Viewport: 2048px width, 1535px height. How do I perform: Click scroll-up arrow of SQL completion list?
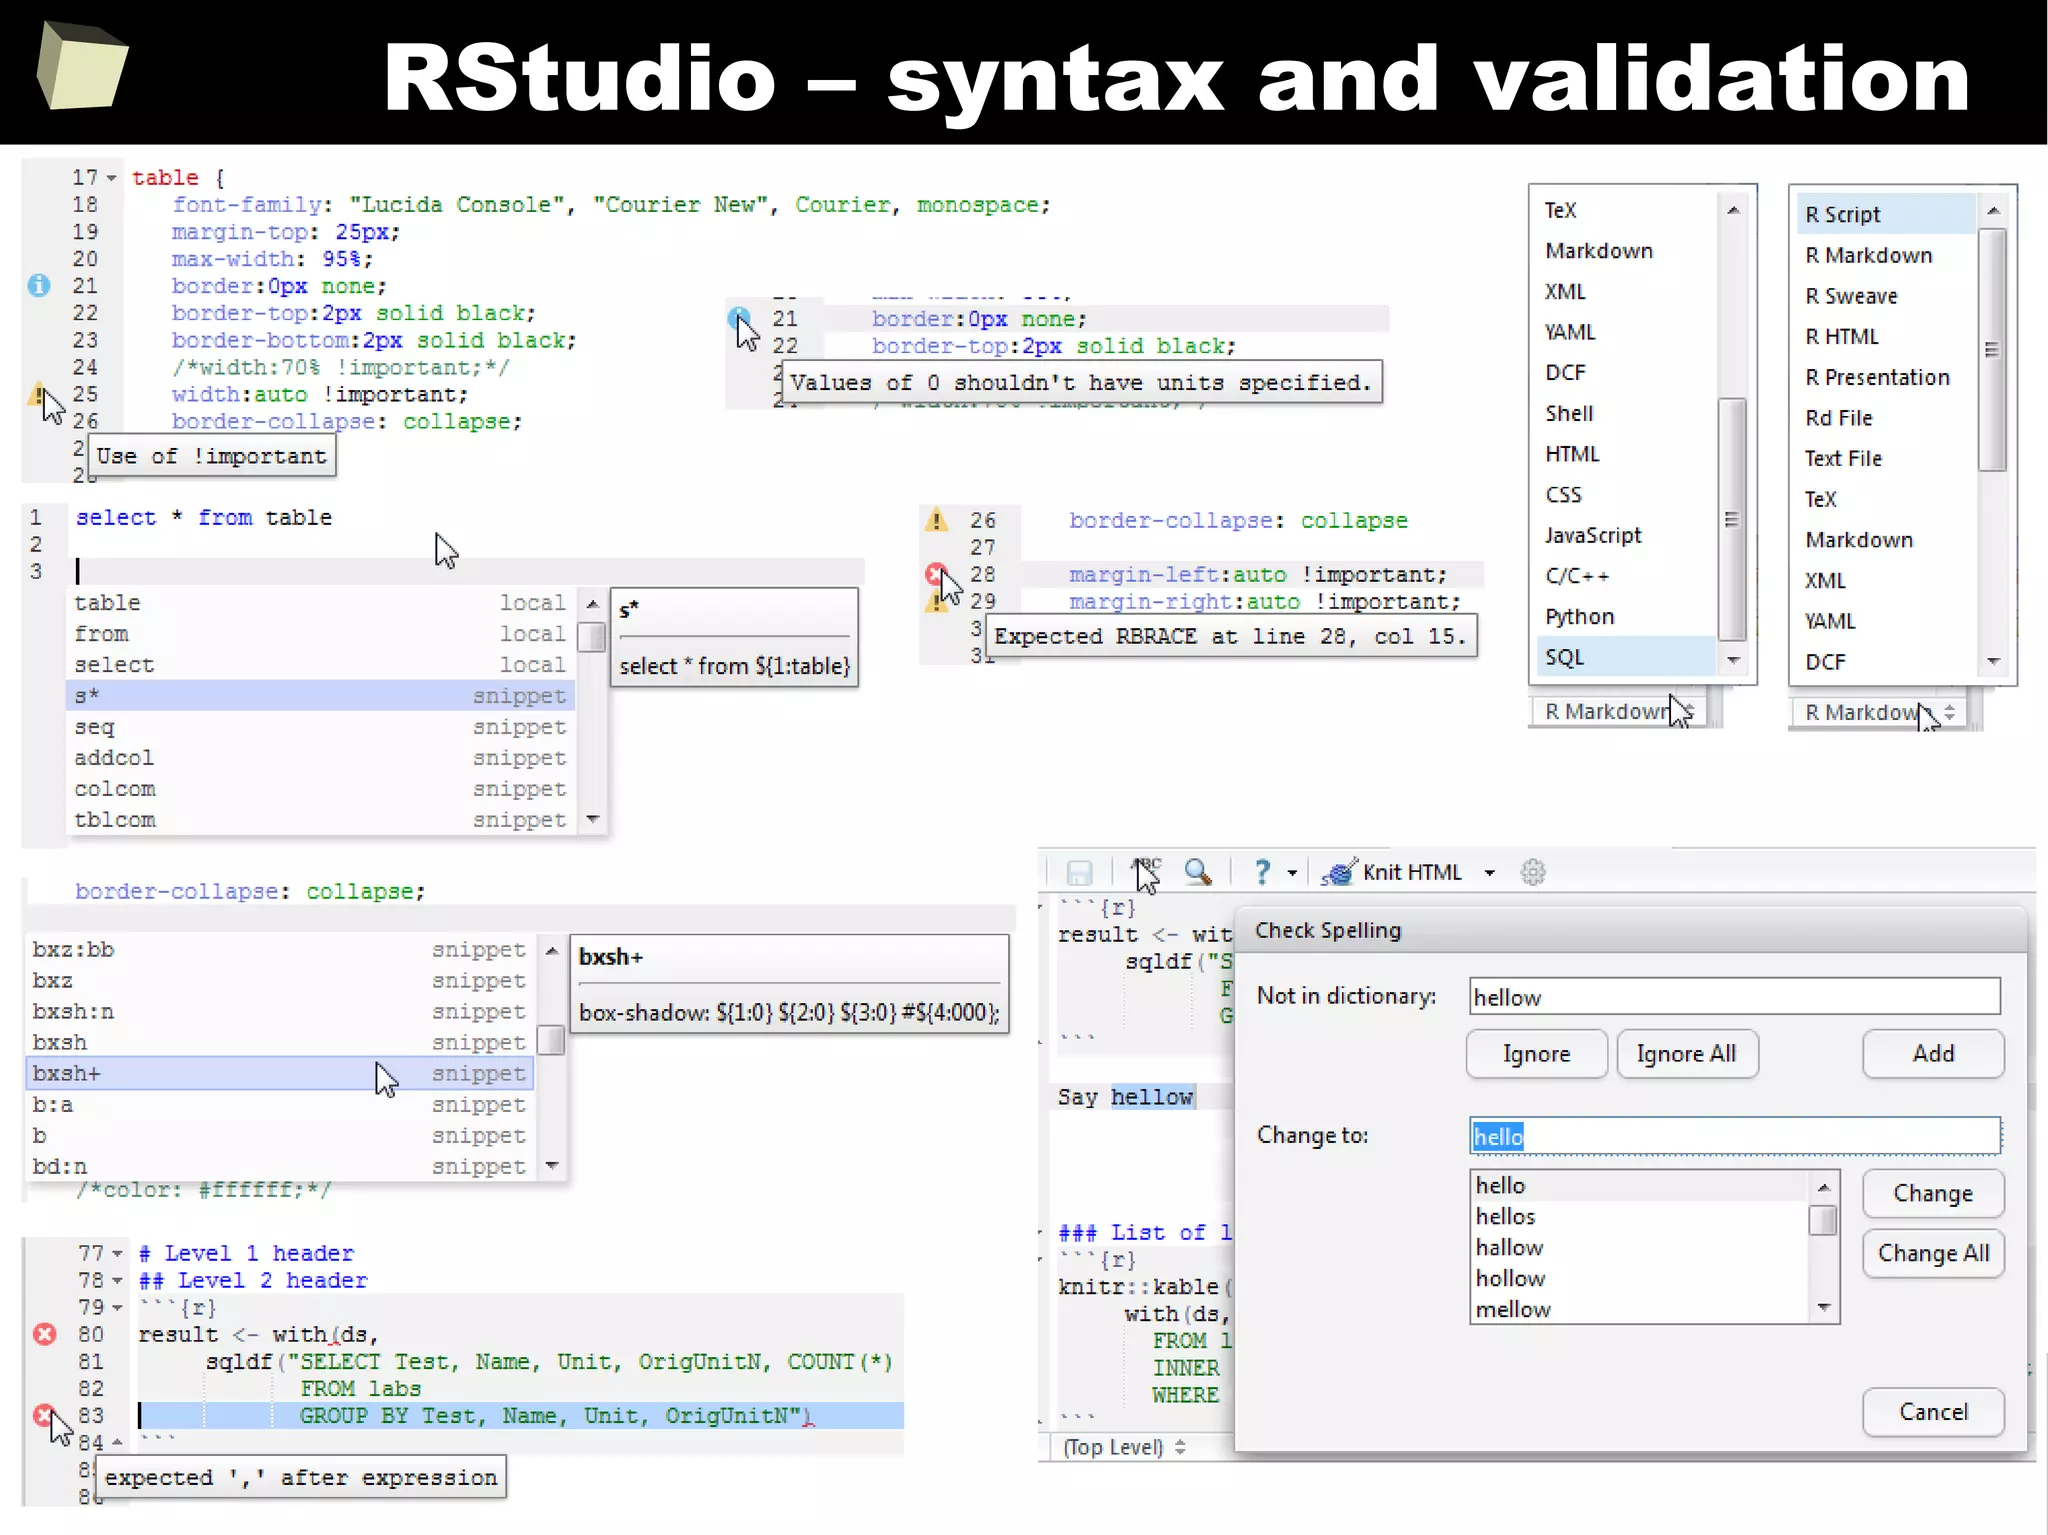click(x=592, y=604)
